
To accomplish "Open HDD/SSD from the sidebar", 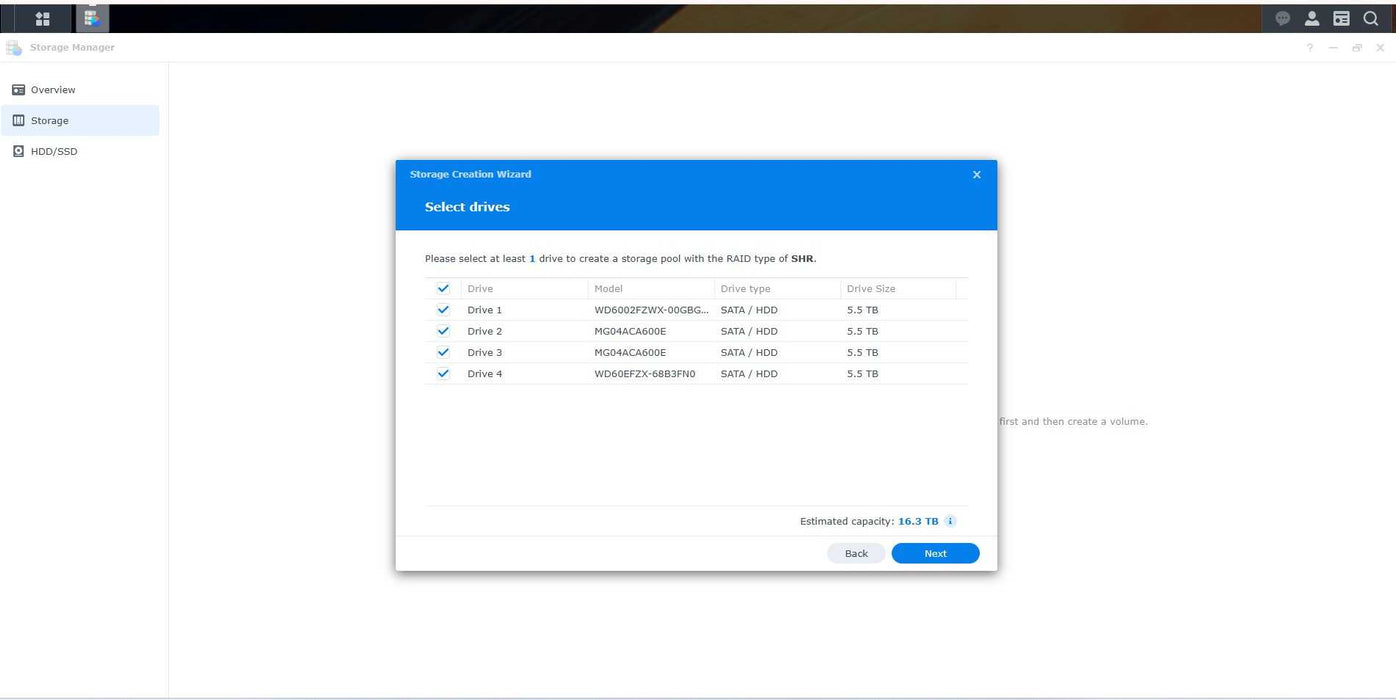I will (52, 151).
